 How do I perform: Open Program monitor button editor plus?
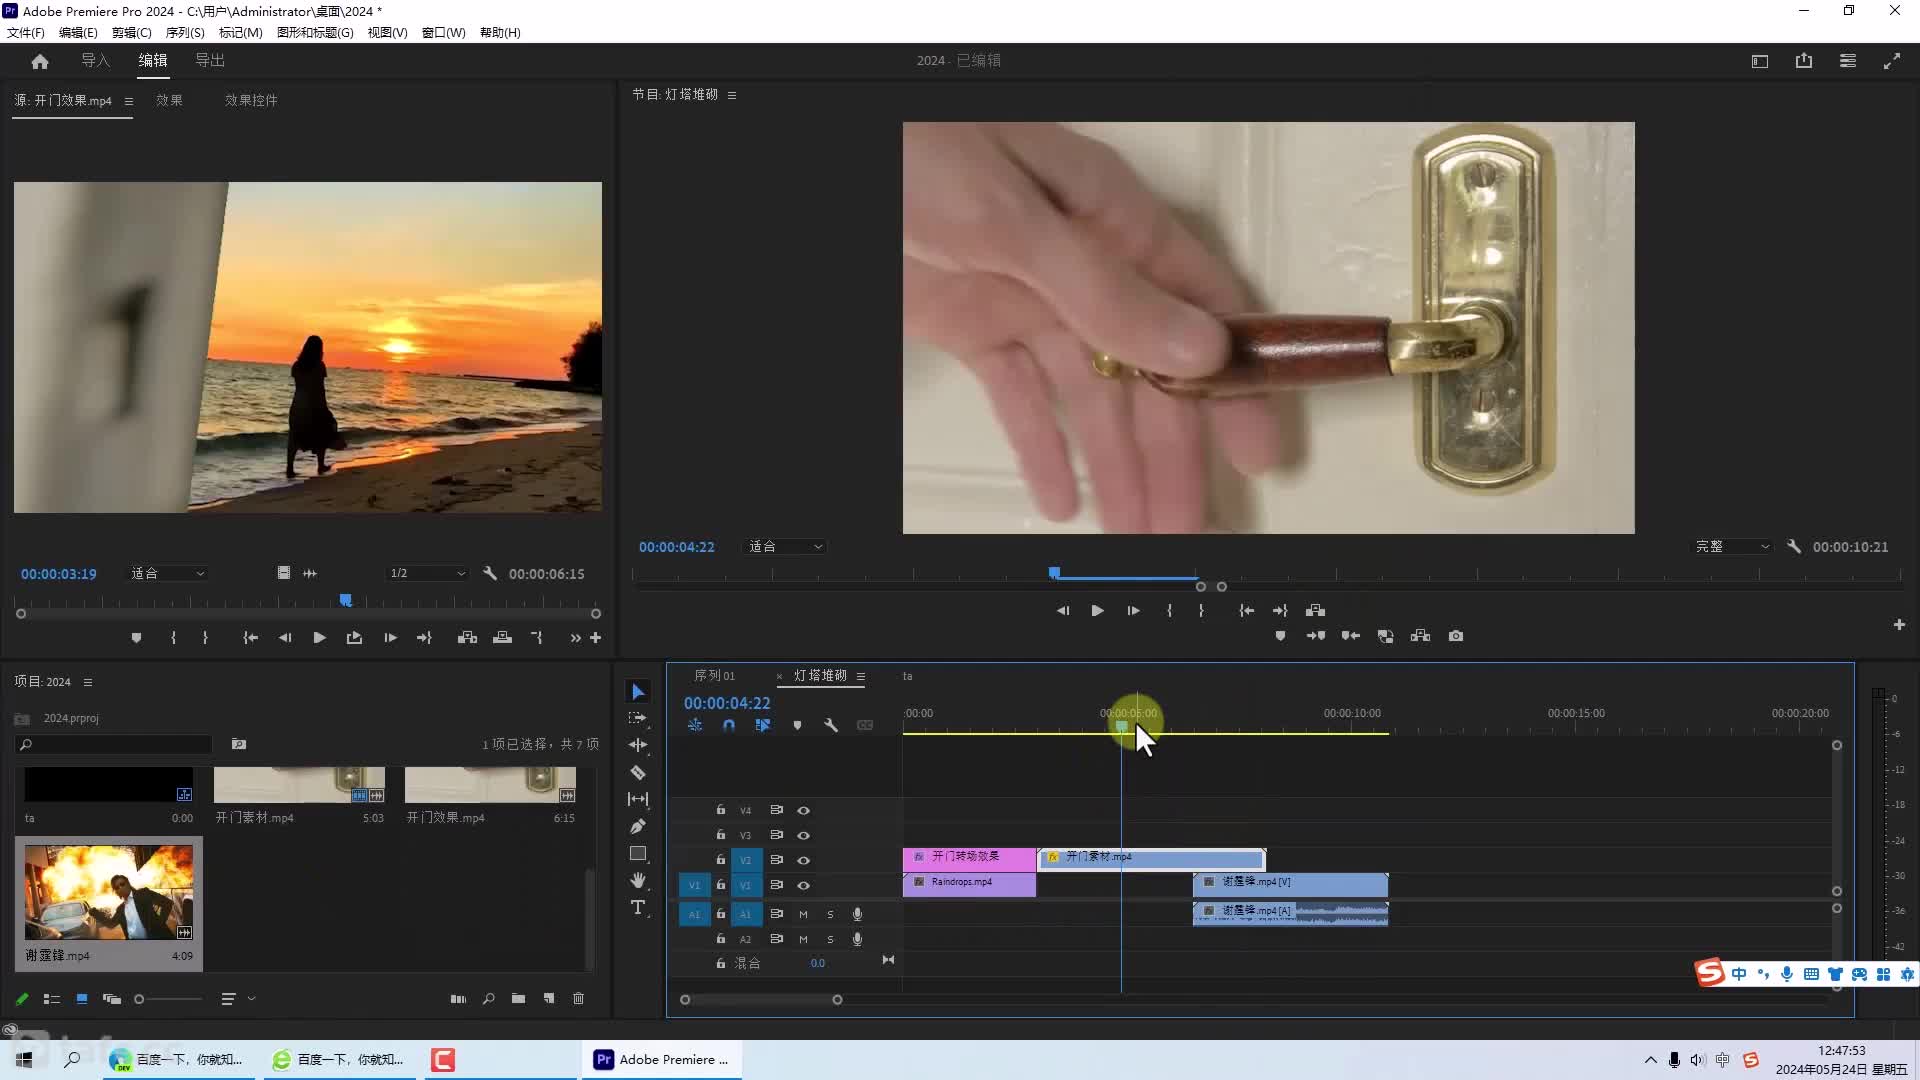1899,625
